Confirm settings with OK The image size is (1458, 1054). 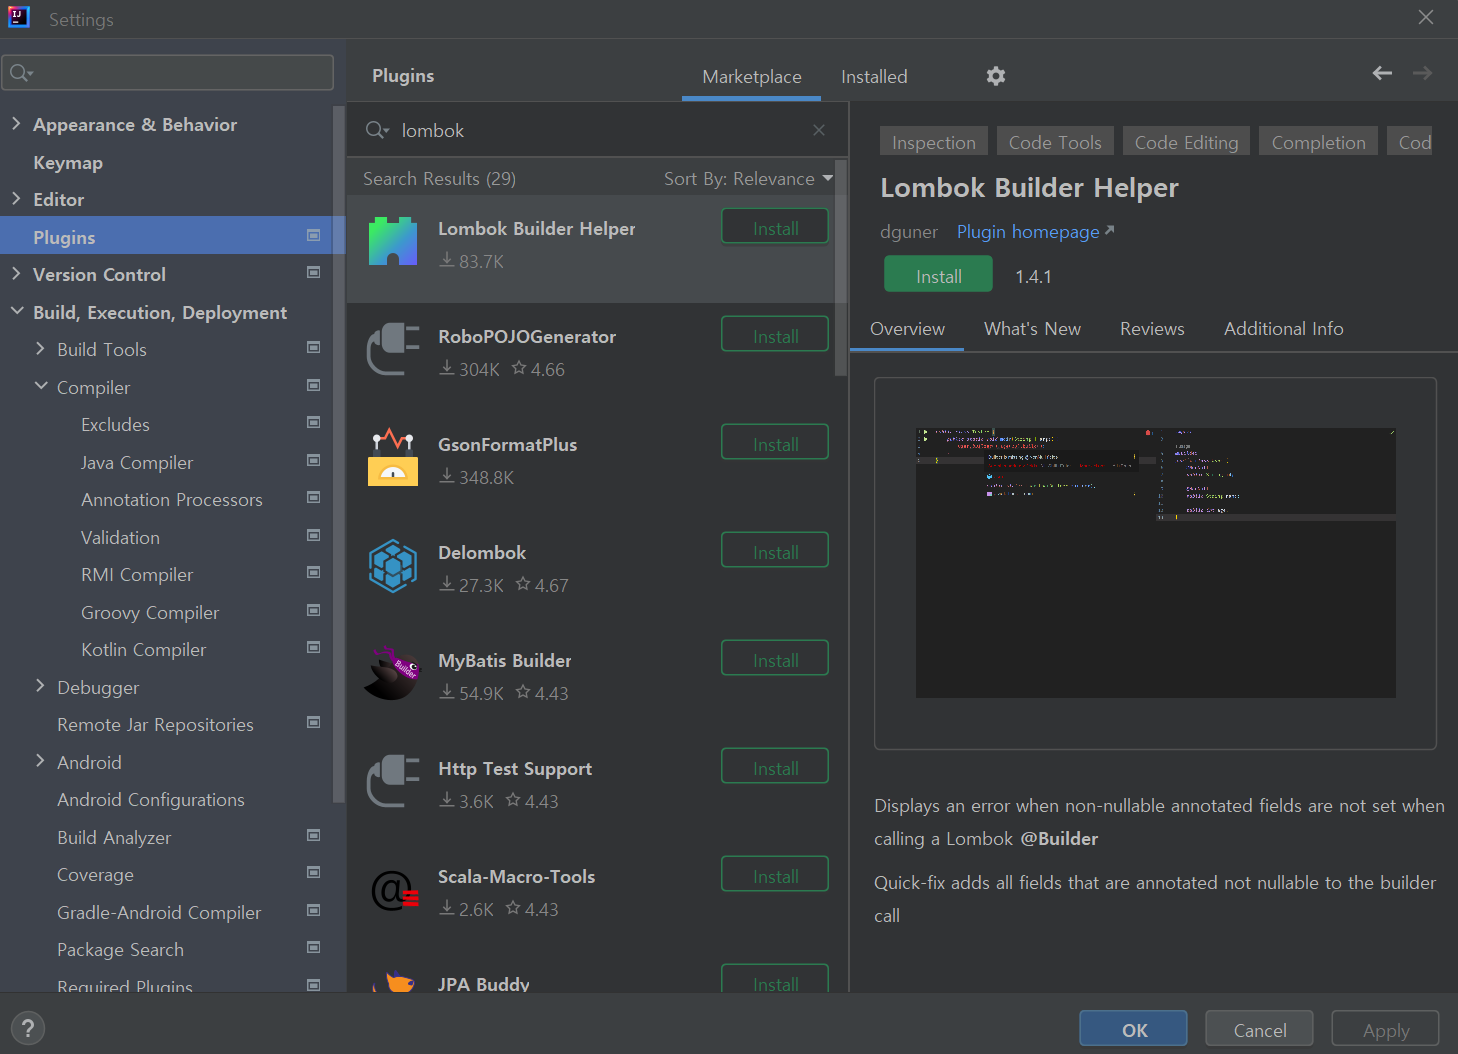(1133, 1029)
